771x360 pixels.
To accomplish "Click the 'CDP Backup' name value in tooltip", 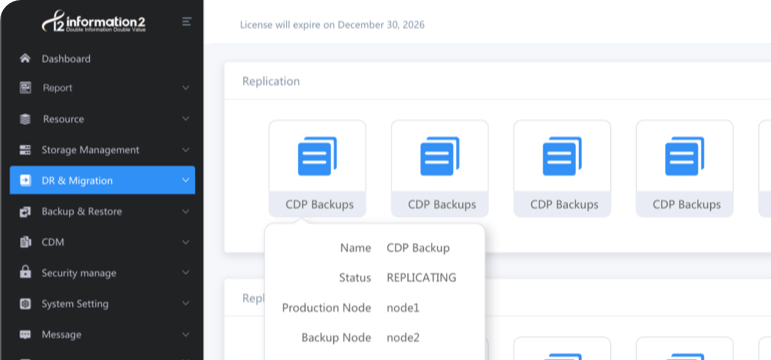I will coord(418,248).
